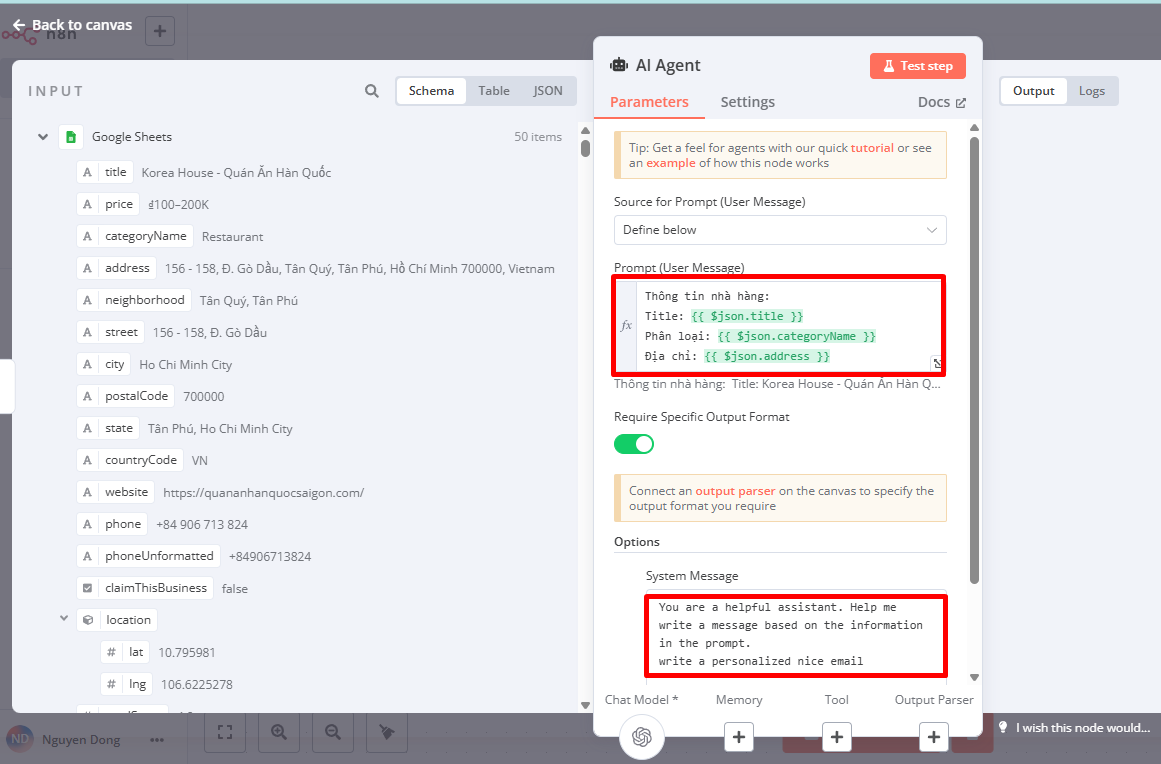This screenshot has width=1161, height=764.
Task: Switch input view to Table
Action: click(493, 91)
